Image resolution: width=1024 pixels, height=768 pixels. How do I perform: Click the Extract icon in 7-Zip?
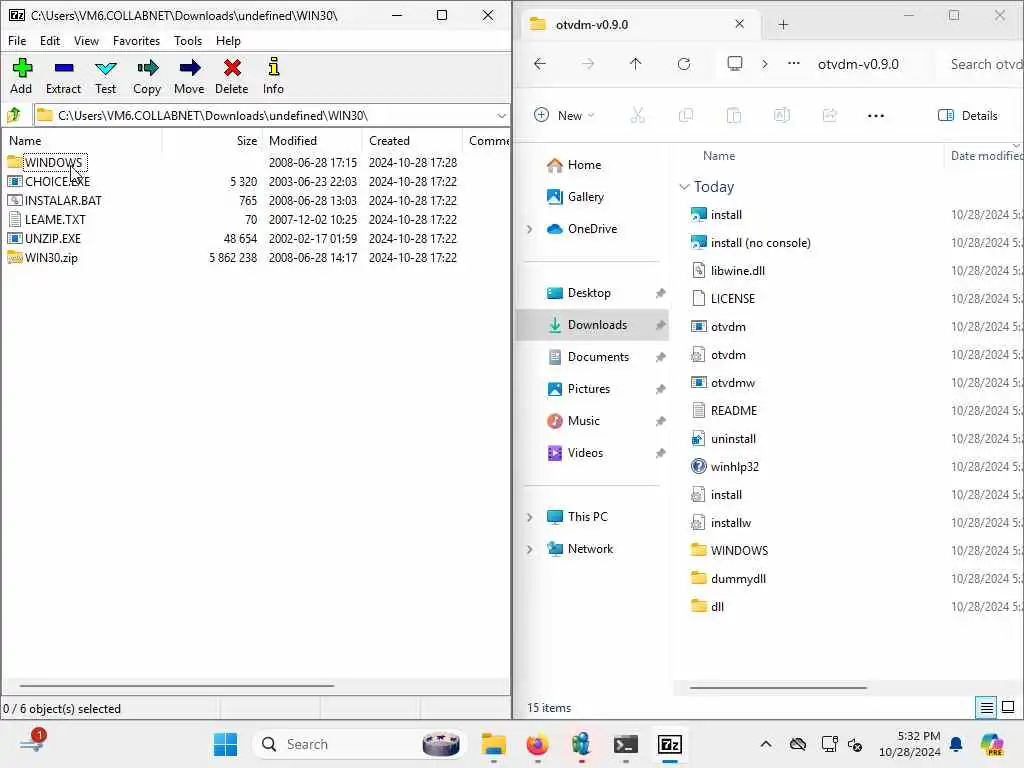click(63, 76)
